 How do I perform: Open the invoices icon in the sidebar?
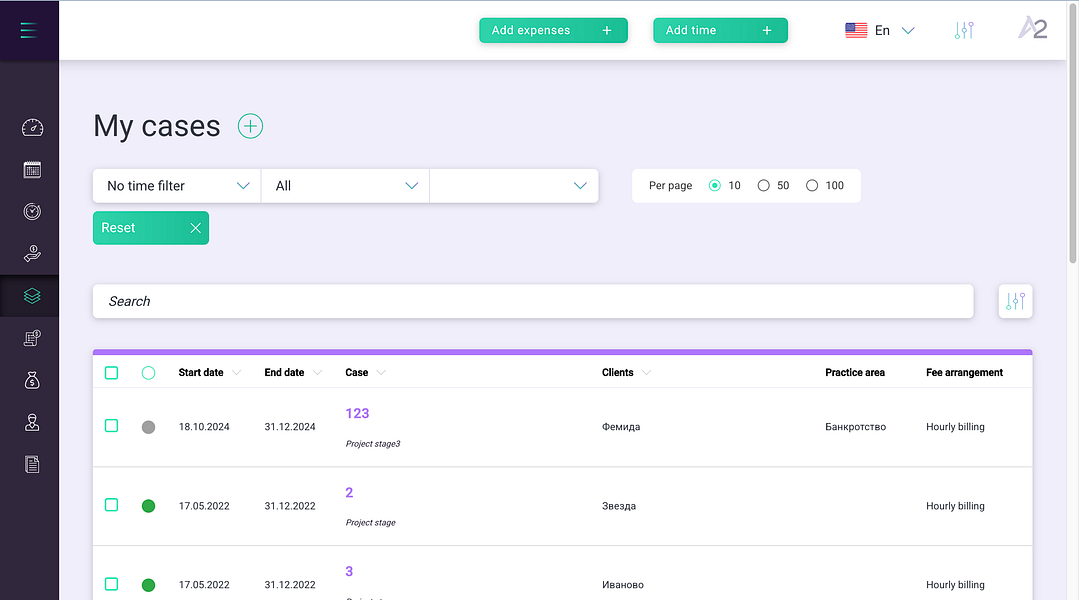tap(32, 338)
